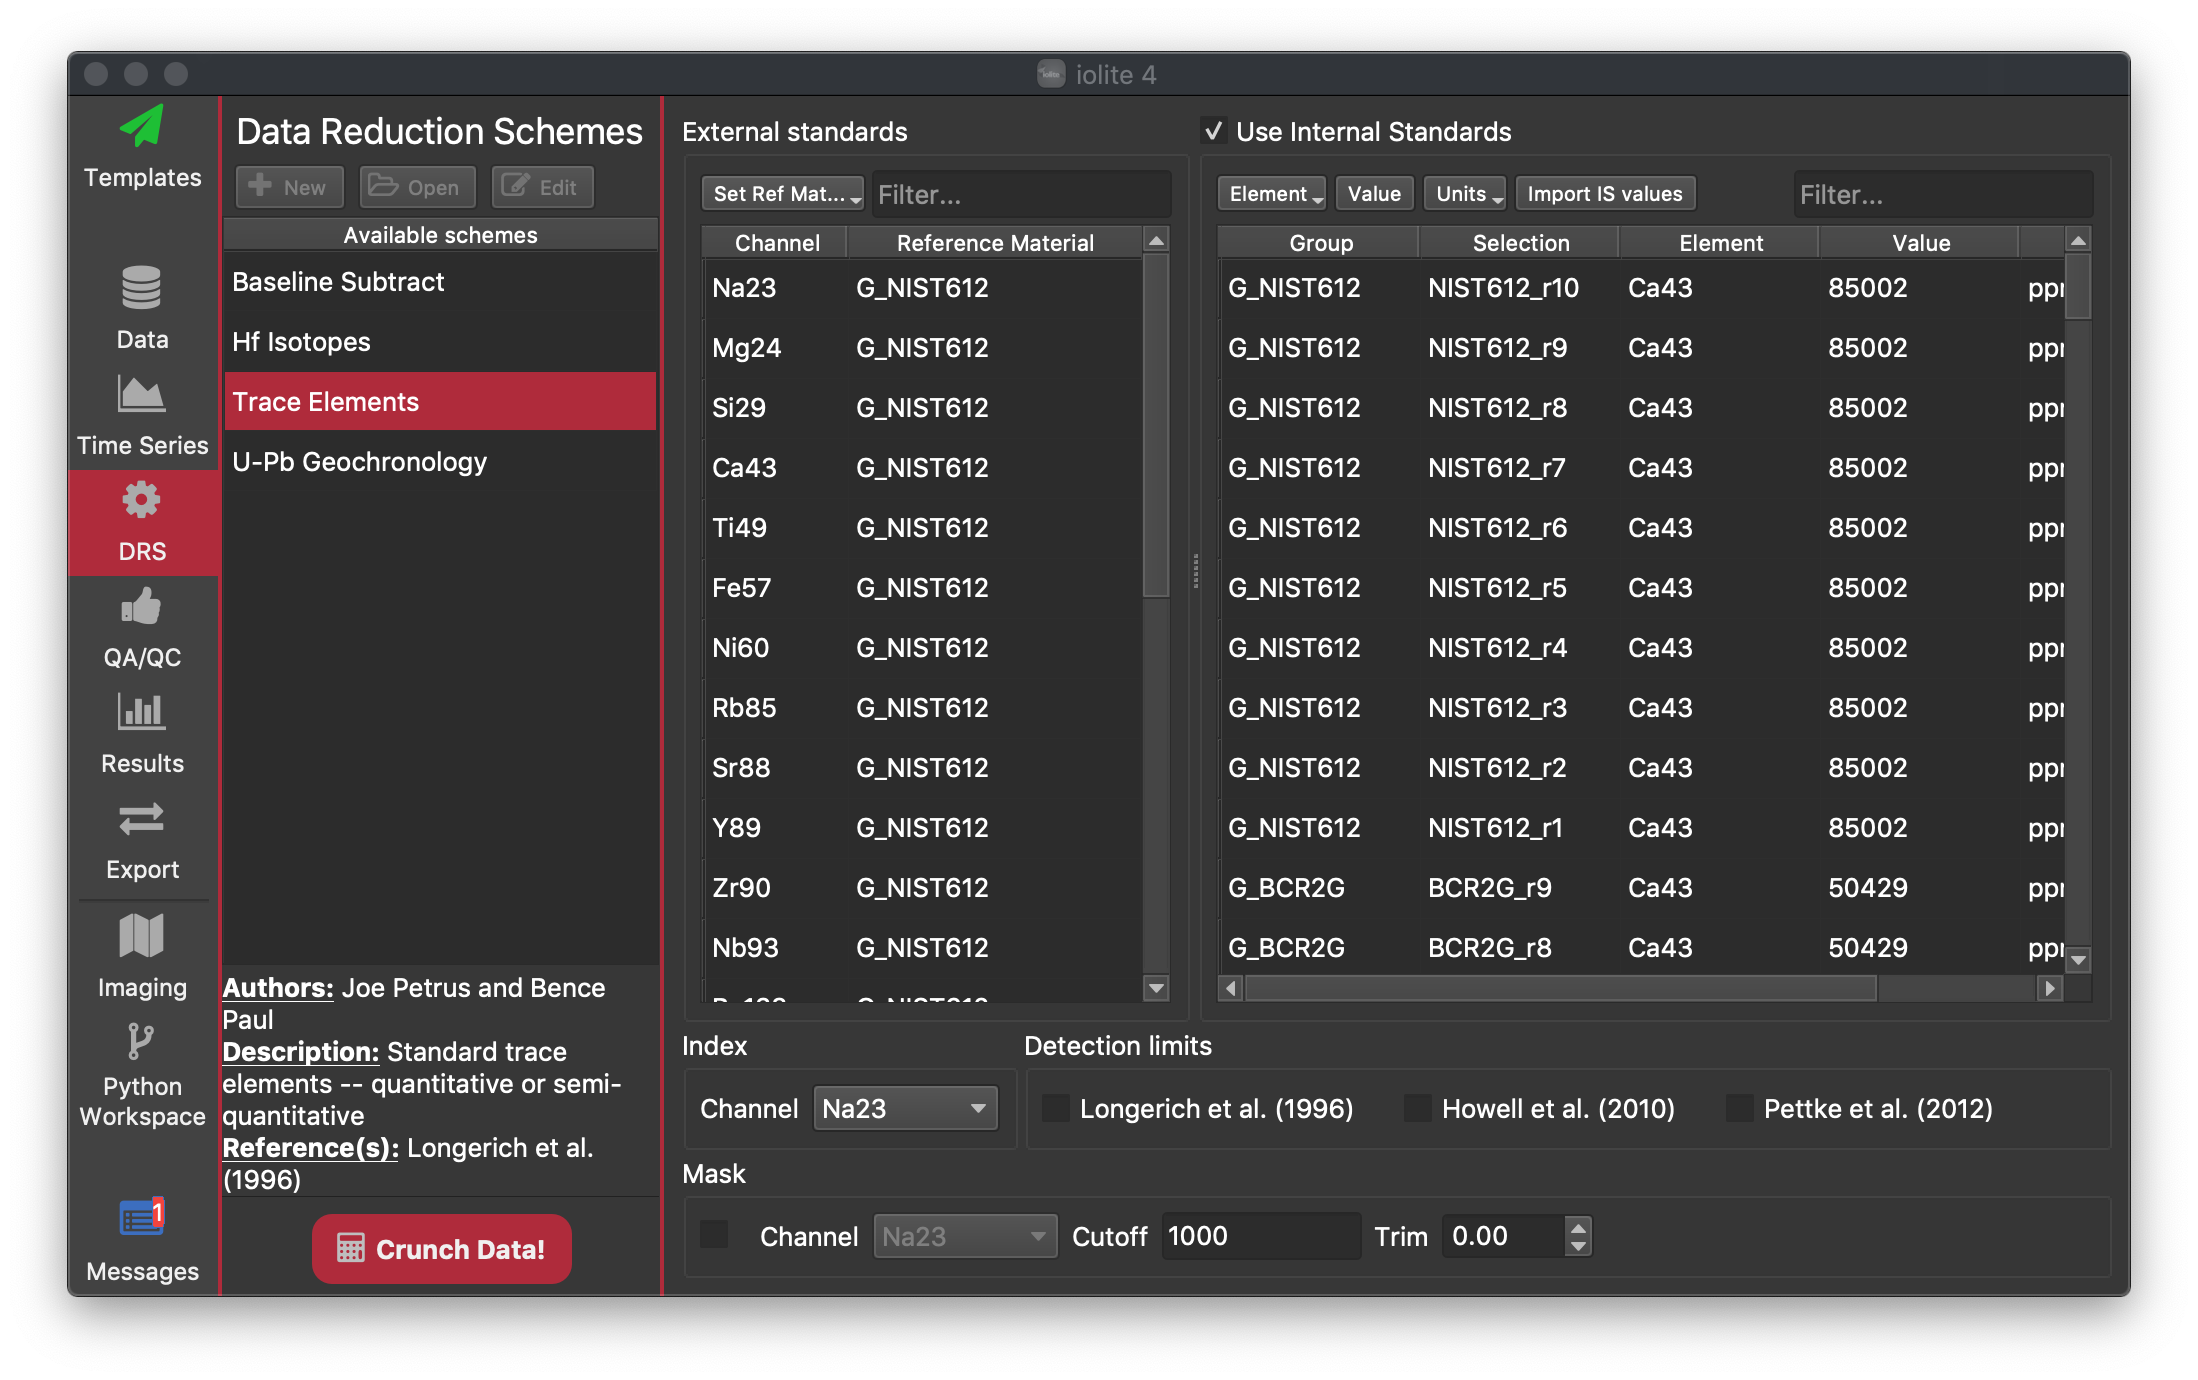Select the Si29 channel row
This screenshot has width=2198, height=1380.
point(921,408)
